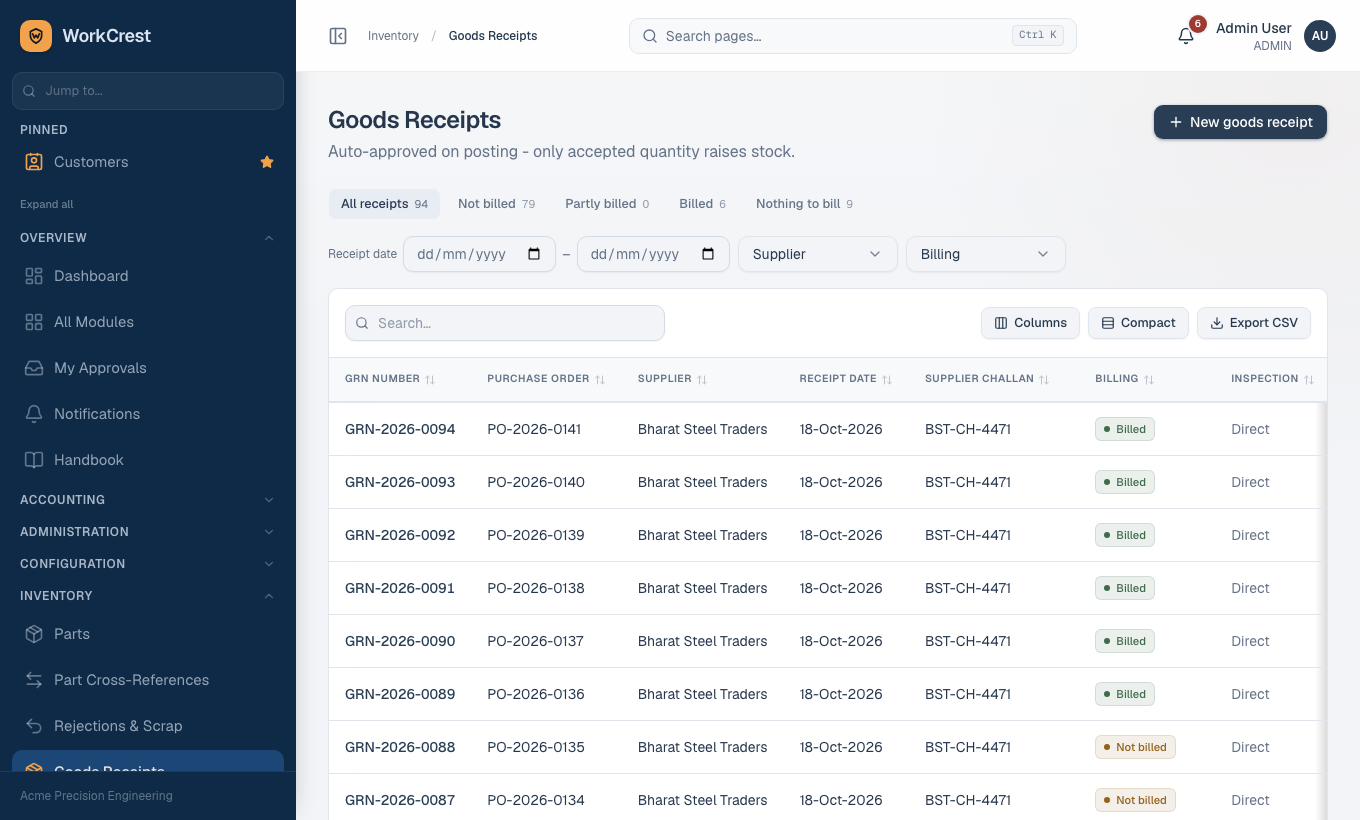The height and width of the screenshot is (820, 1360).
Task: Switch to the Not billed tab
Action: [497, 204]
